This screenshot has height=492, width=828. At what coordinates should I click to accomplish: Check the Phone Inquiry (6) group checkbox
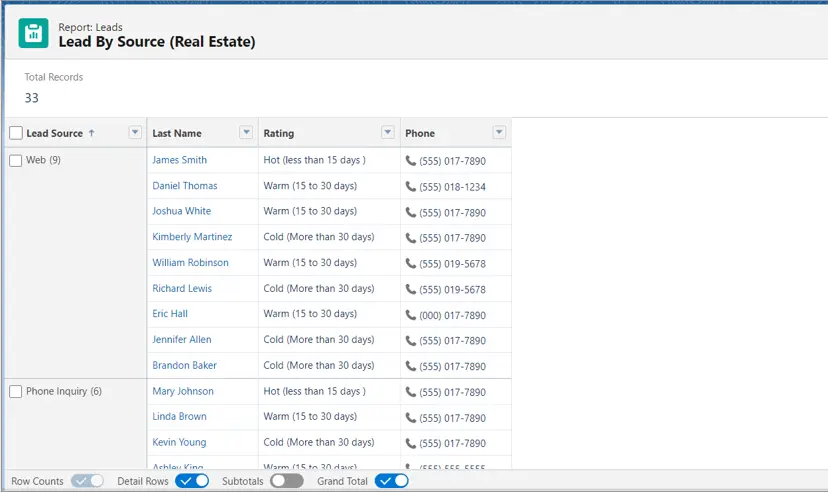(x=16, y=391)
